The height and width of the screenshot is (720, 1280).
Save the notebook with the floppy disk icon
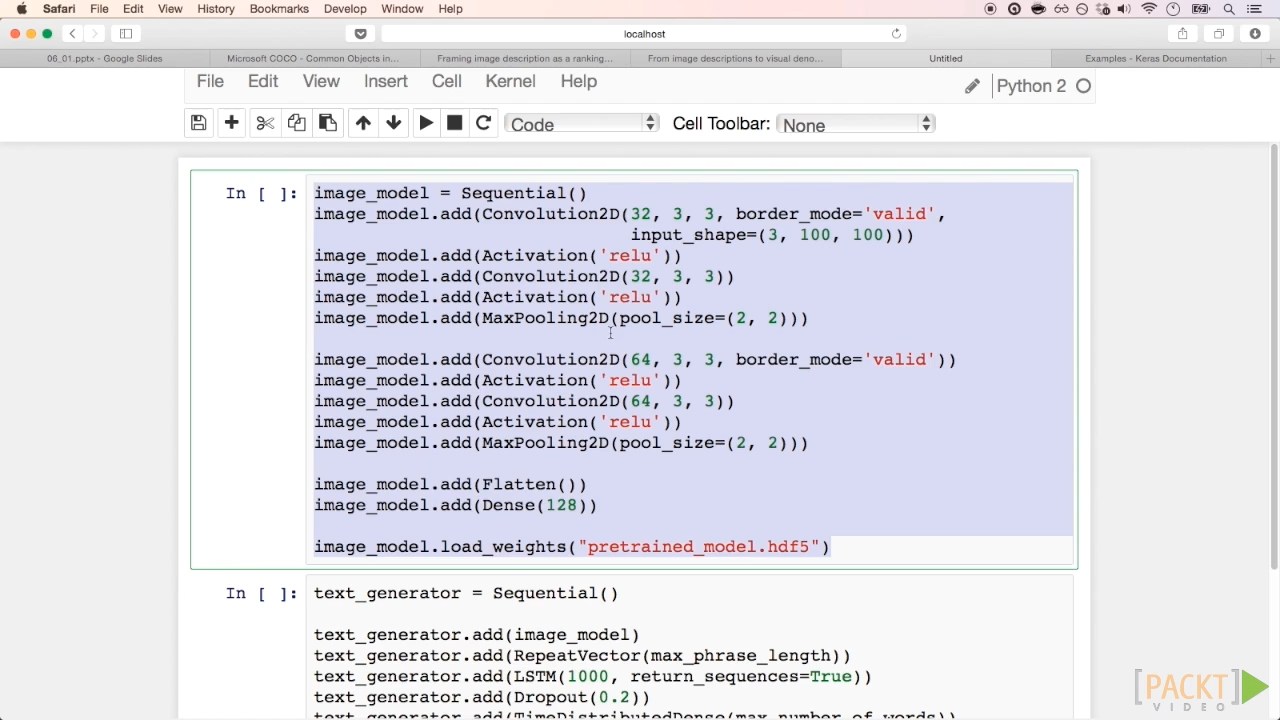point(198,123)
